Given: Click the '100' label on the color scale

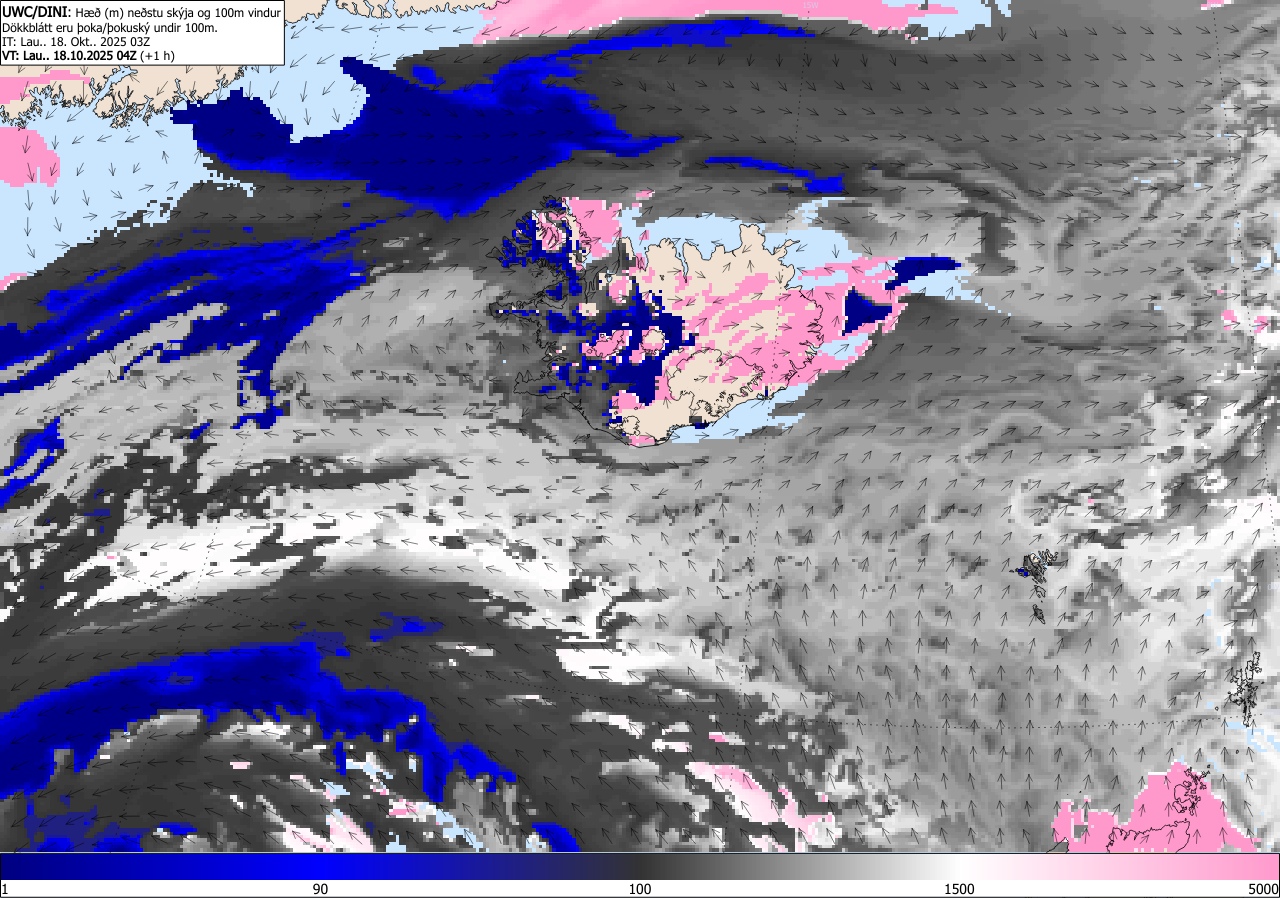Looking at the screenshot, I should 640,889.
